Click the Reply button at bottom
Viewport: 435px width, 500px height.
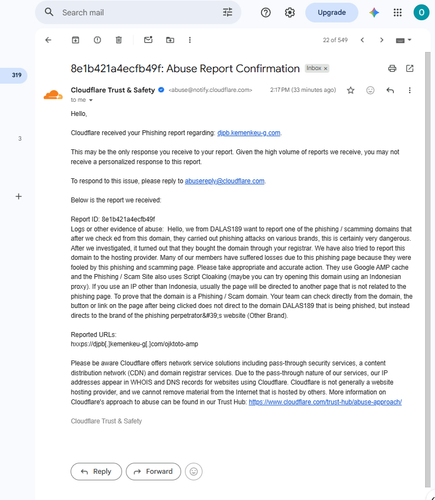[x=96, y=471]
